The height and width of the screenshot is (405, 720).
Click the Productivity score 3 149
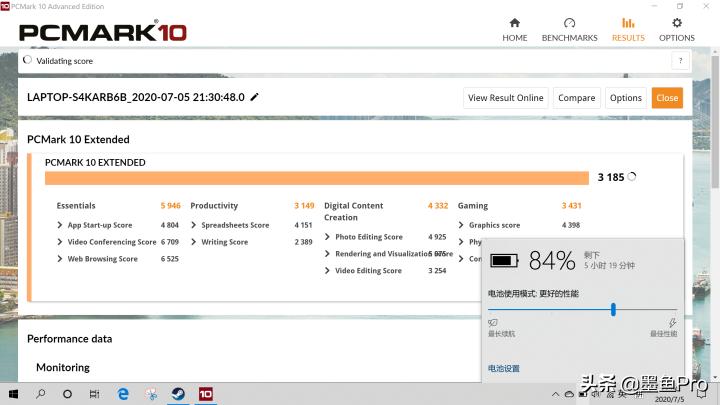point(304,206)
